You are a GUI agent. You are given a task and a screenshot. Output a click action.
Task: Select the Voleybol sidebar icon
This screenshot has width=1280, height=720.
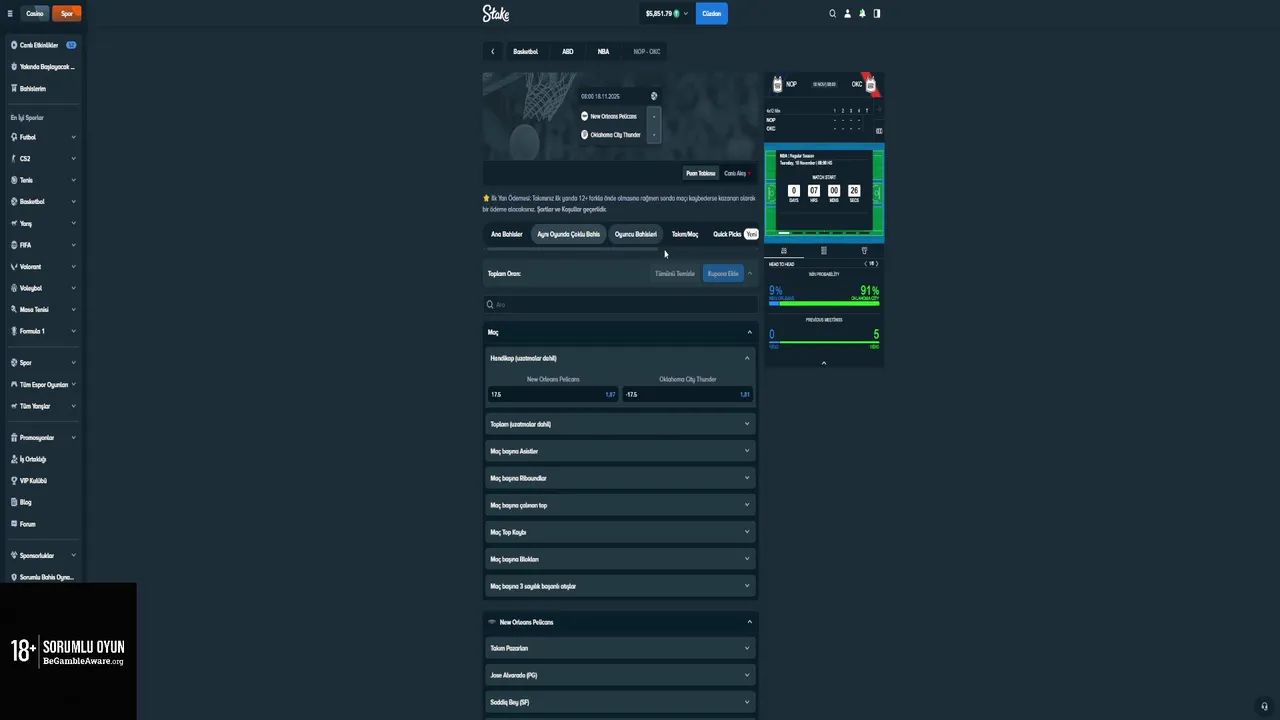[14, 288]
